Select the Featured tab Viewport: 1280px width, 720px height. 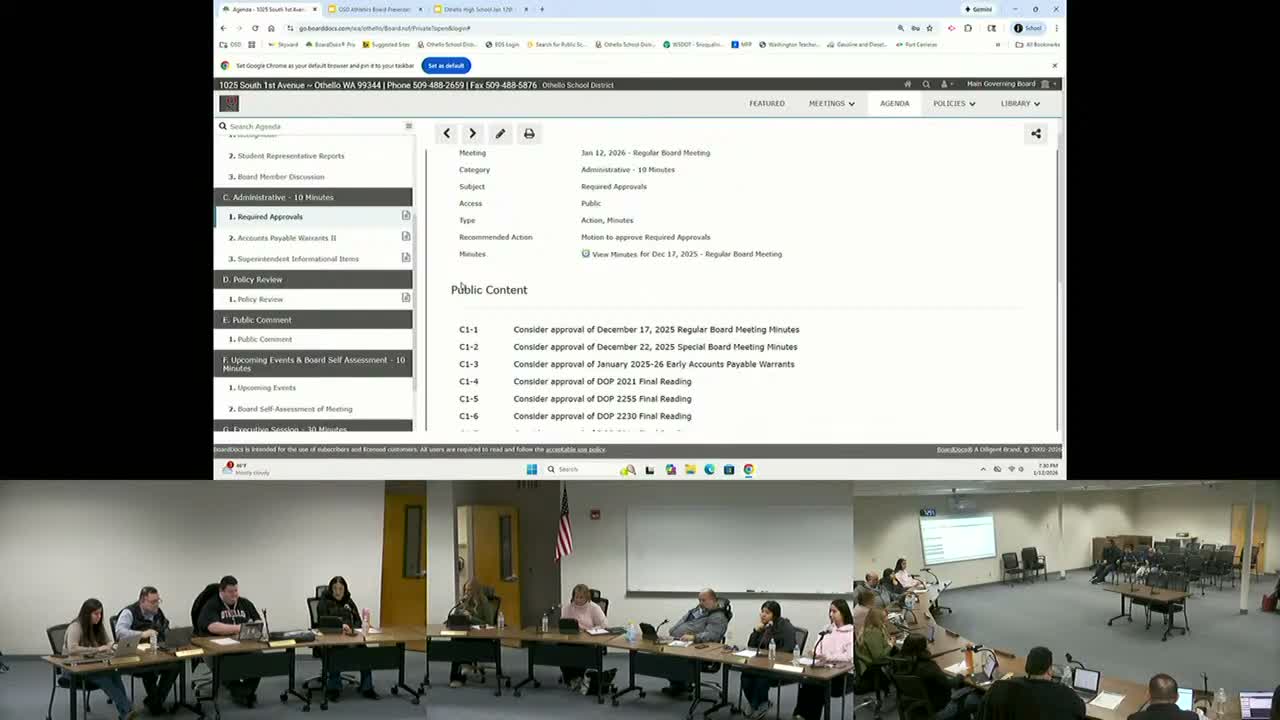click(767, 103)
